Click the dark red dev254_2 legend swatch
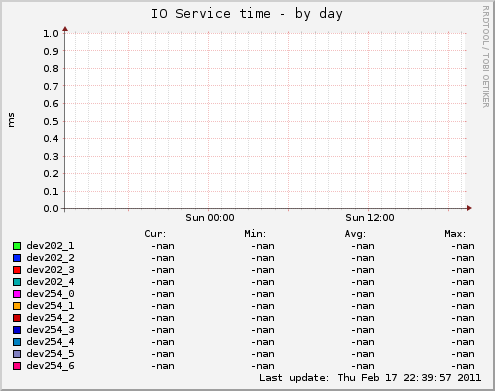This screenshot has width=495, height=391. [x=17, y=318]
